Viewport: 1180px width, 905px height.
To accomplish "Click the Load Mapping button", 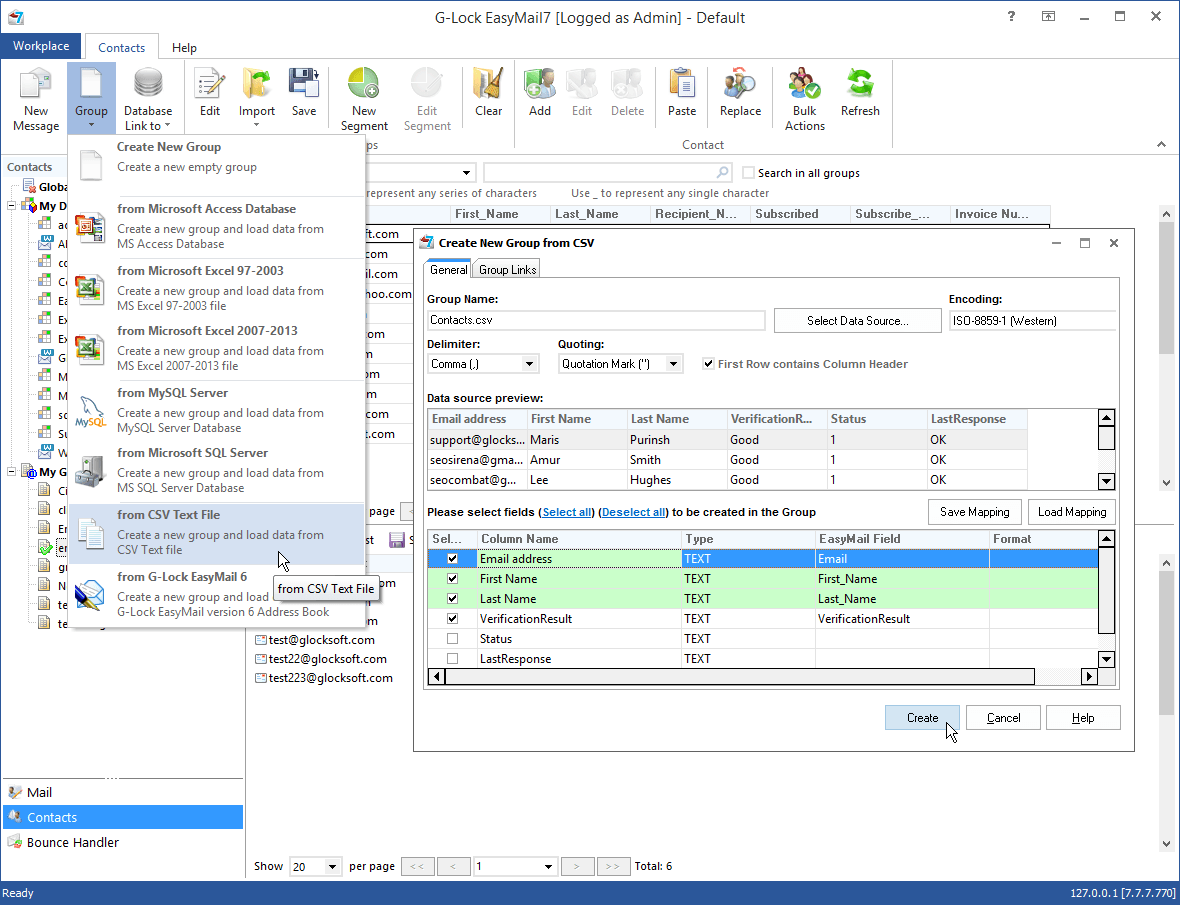I will pyautogui.click(x=1072, y=512).
